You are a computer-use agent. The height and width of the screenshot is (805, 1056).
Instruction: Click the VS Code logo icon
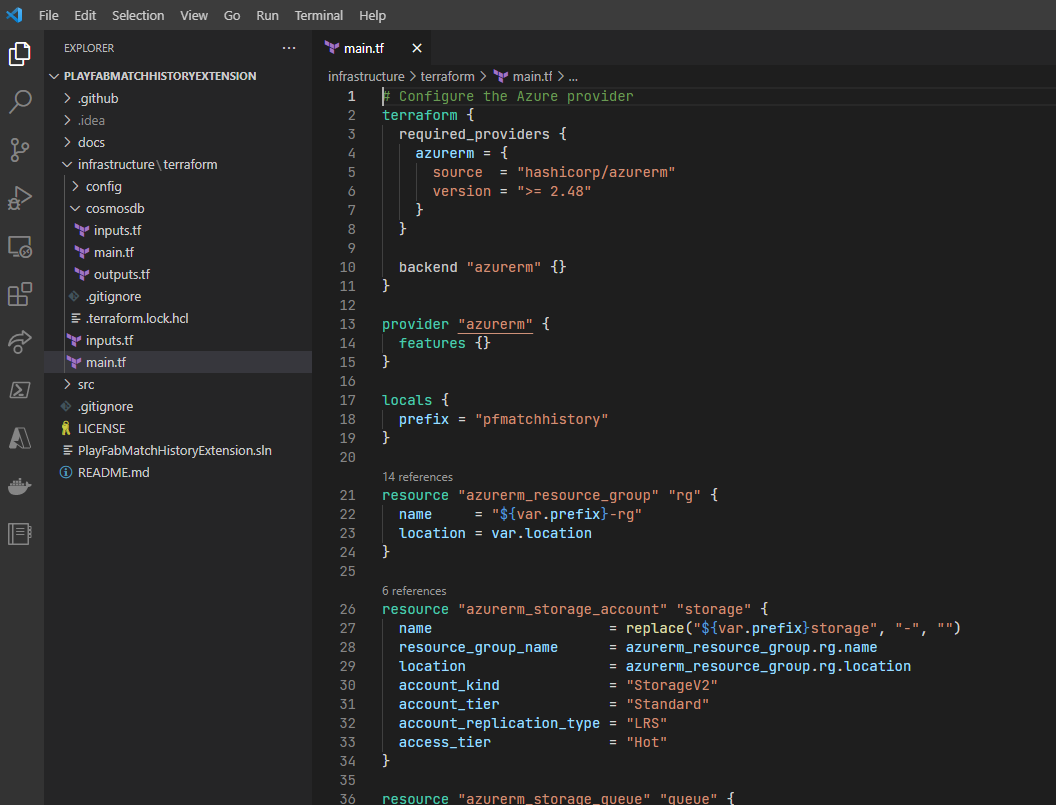coord(14,15)
